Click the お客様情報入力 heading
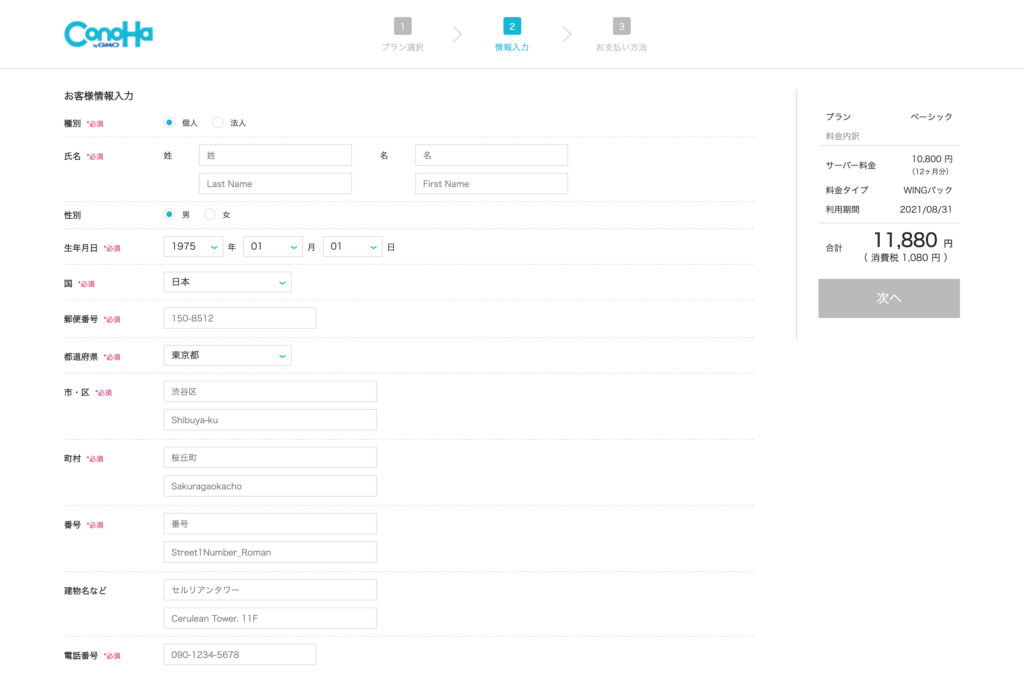 click(99, 95)
